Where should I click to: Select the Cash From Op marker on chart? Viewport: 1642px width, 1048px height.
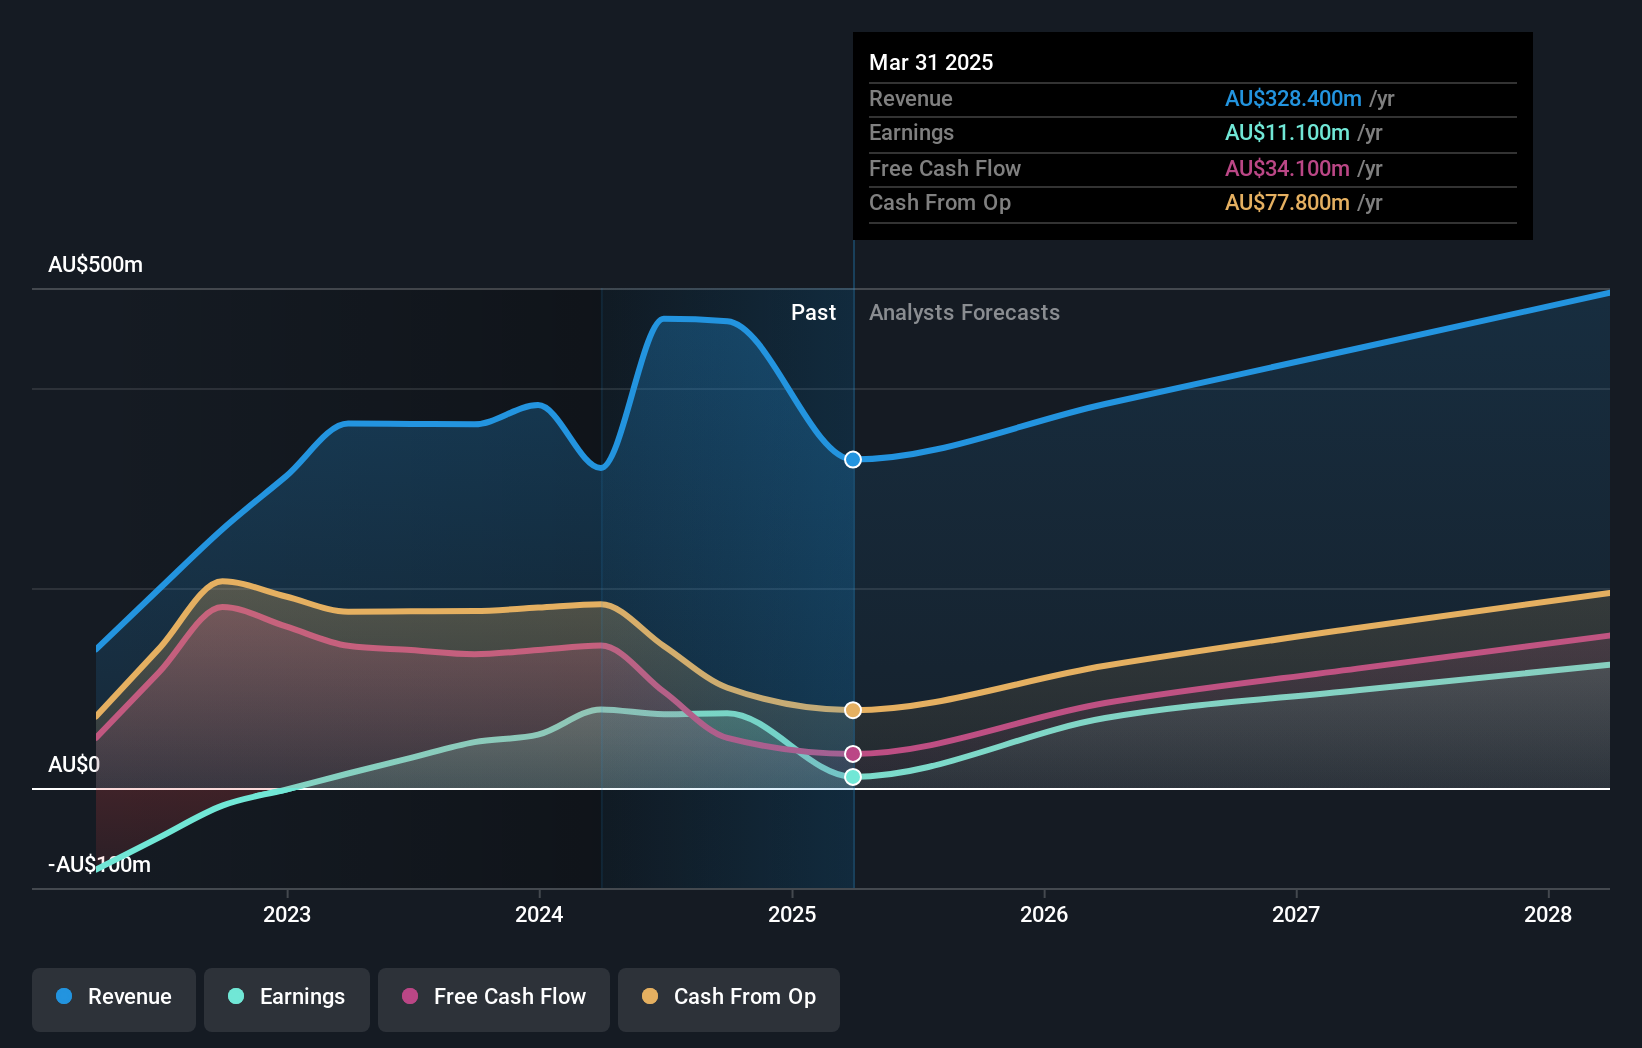point(852,709)
